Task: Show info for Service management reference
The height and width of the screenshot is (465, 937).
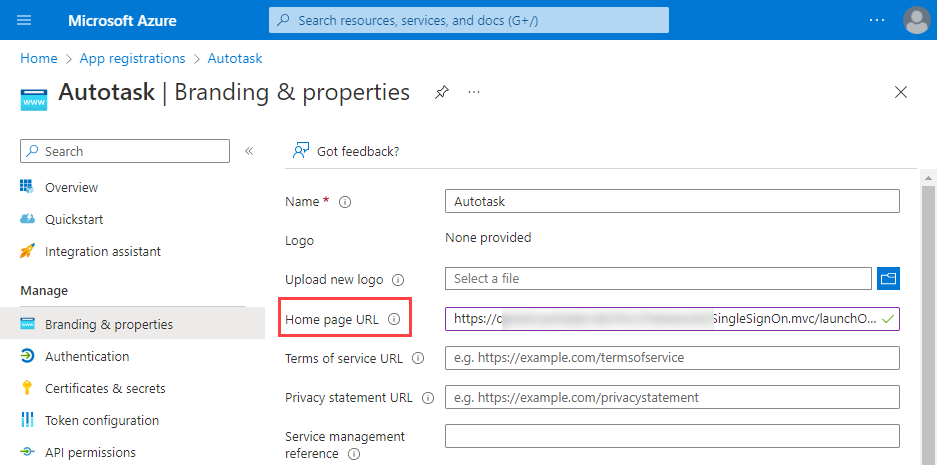Action: point(354,454)
